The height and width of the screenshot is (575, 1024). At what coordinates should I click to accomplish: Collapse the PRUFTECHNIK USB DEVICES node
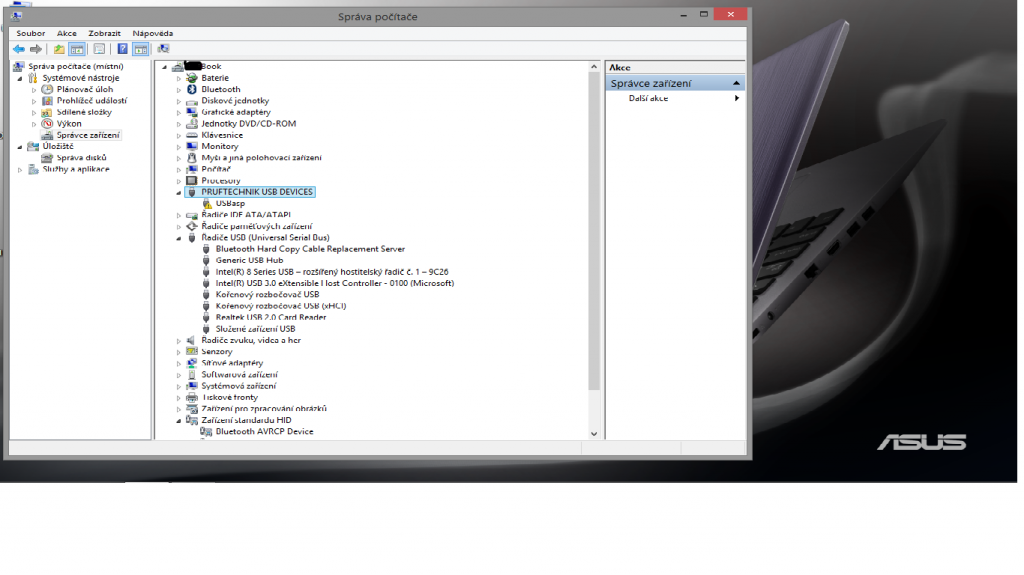(179, 192)
